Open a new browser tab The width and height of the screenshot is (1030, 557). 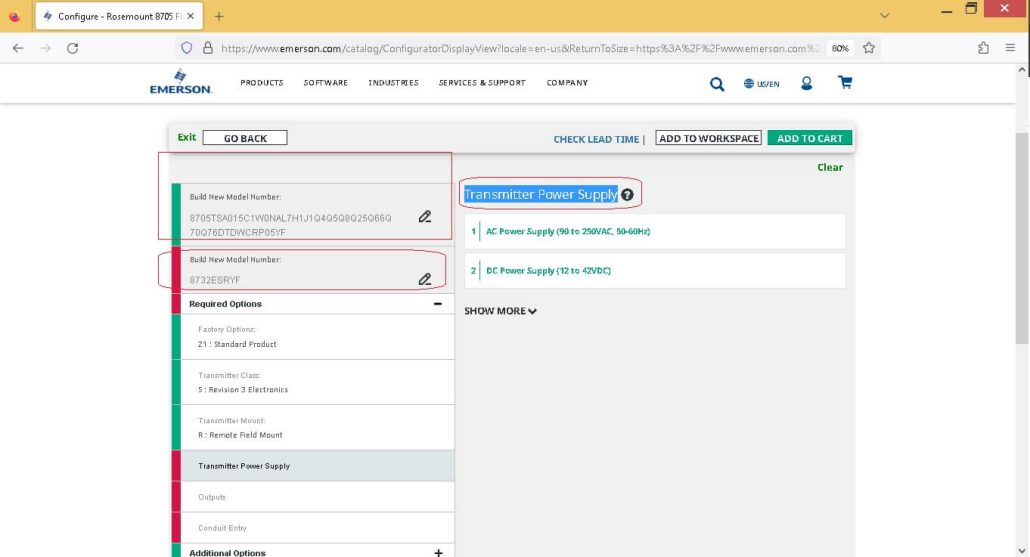click(219, 16)
